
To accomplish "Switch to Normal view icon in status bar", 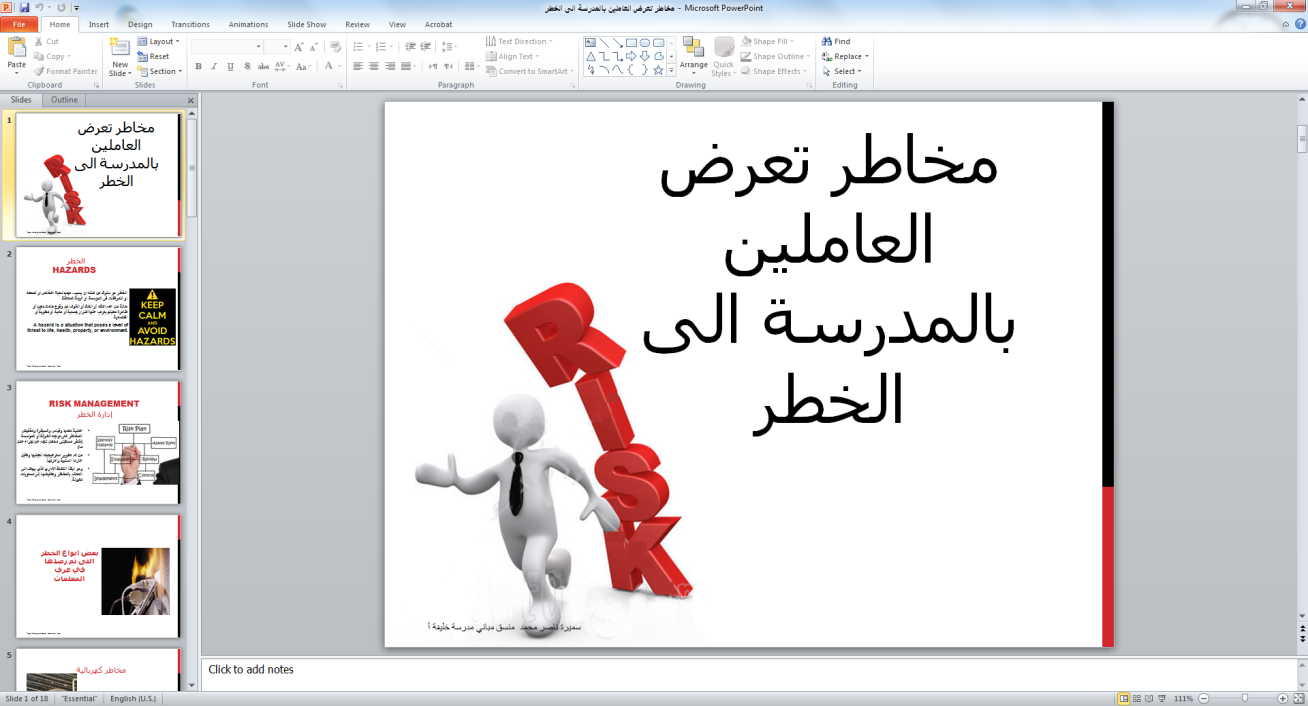I will [x=1124, y=698].
